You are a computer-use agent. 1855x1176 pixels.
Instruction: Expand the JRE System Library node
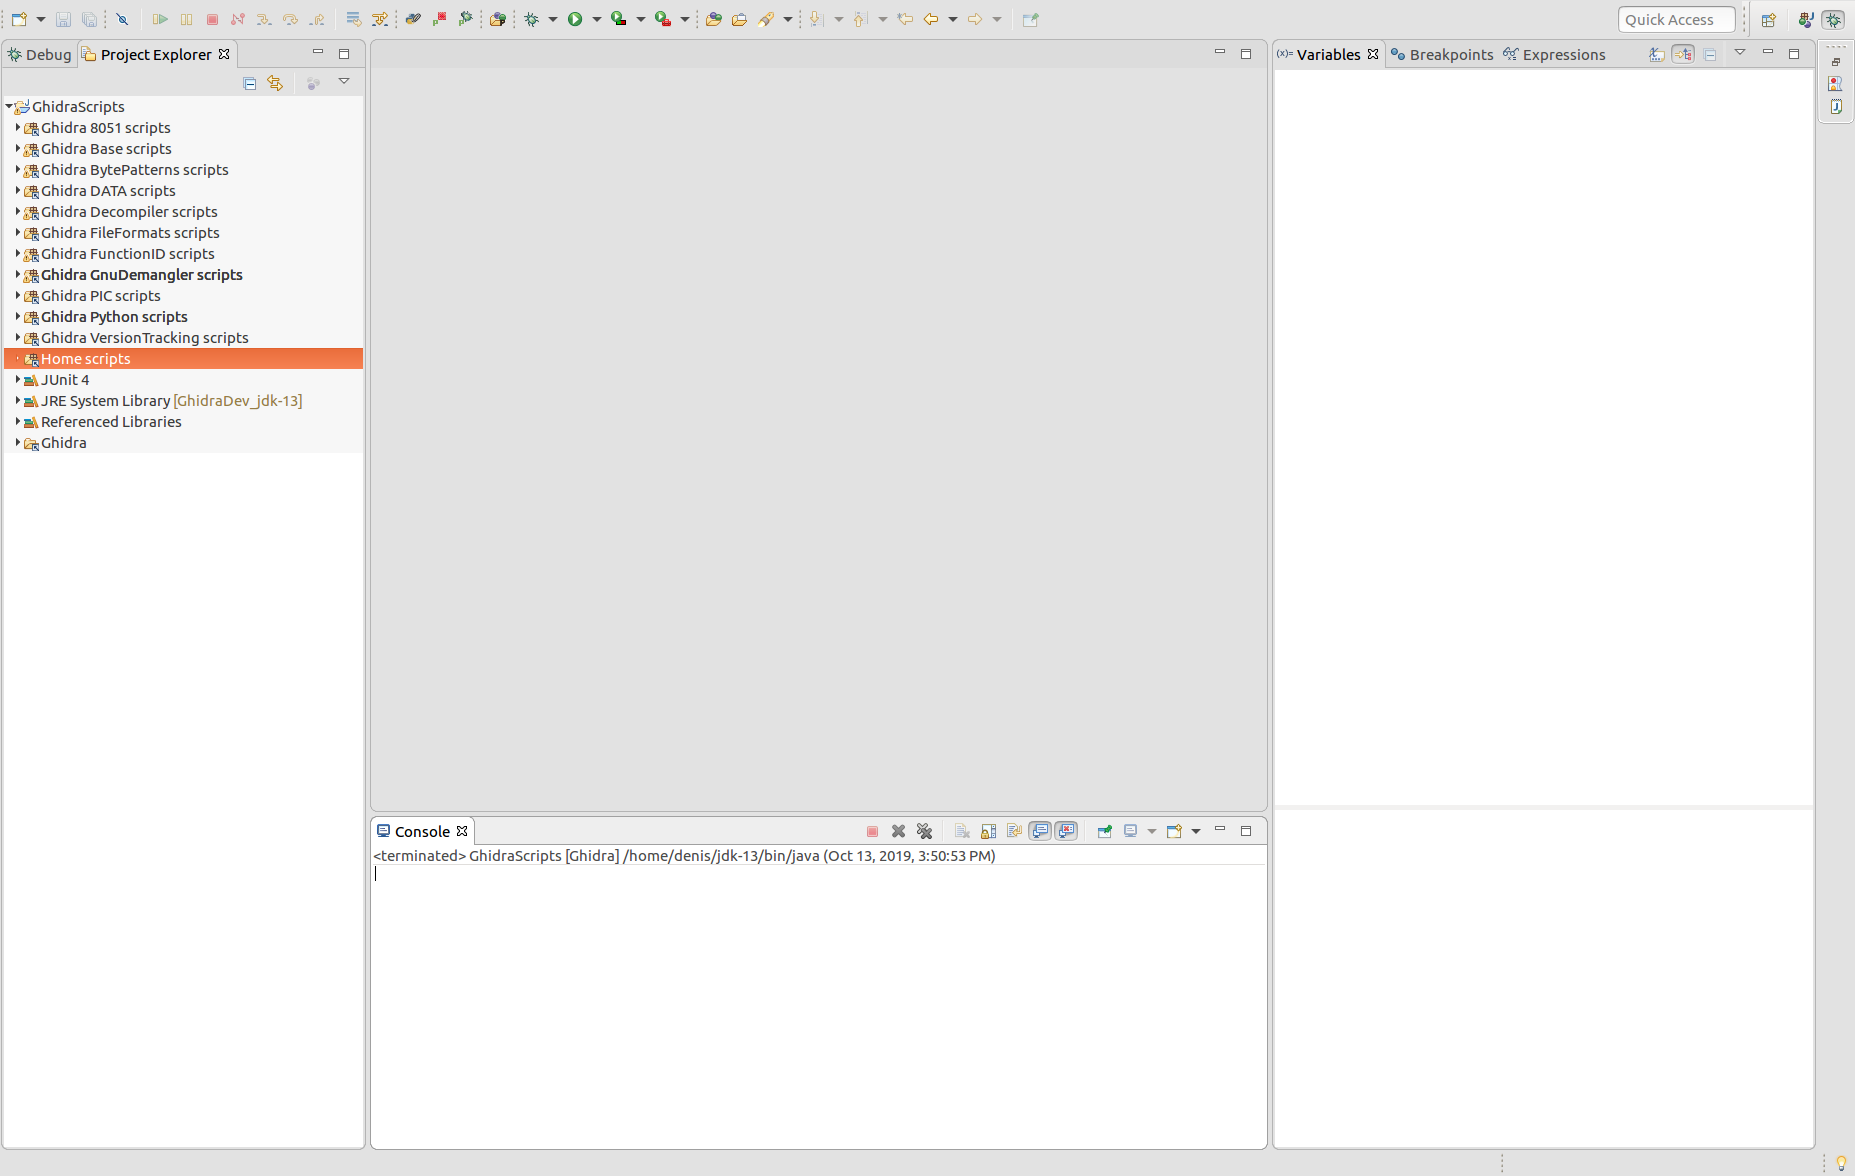coord(18,401)
